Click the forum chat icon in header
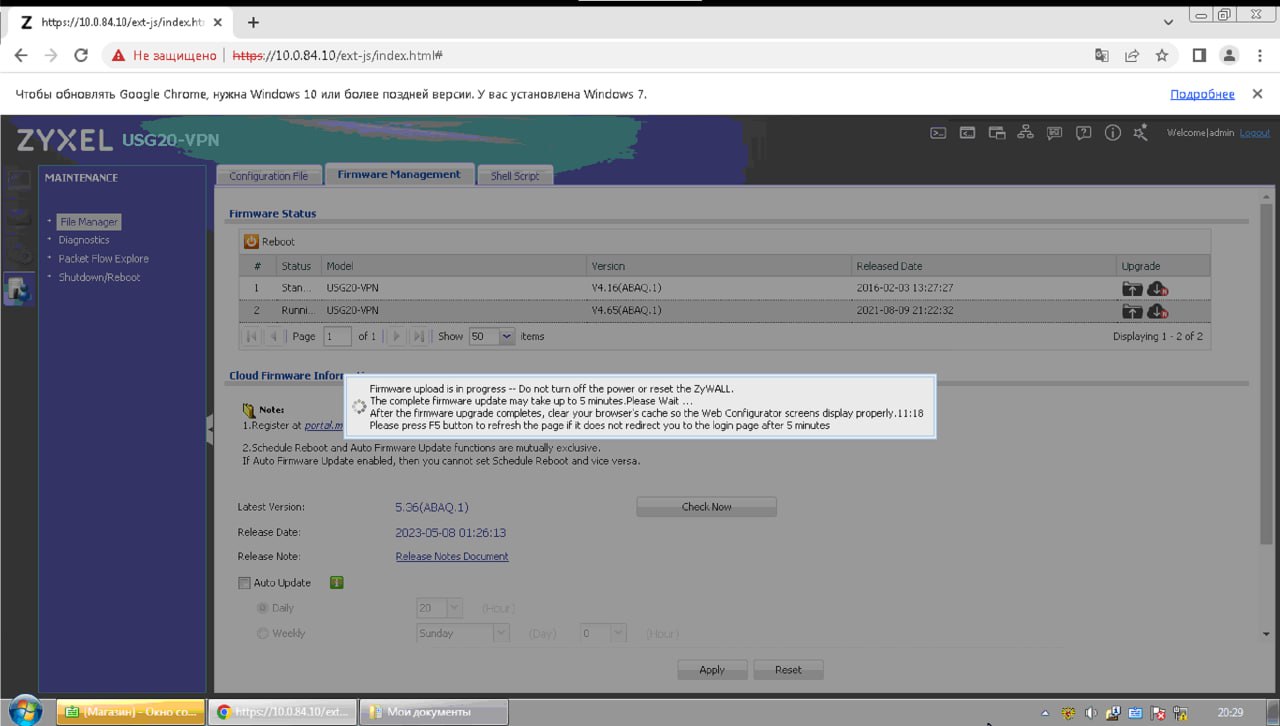Viewport: 1280px width, 726px height. 1054,132
